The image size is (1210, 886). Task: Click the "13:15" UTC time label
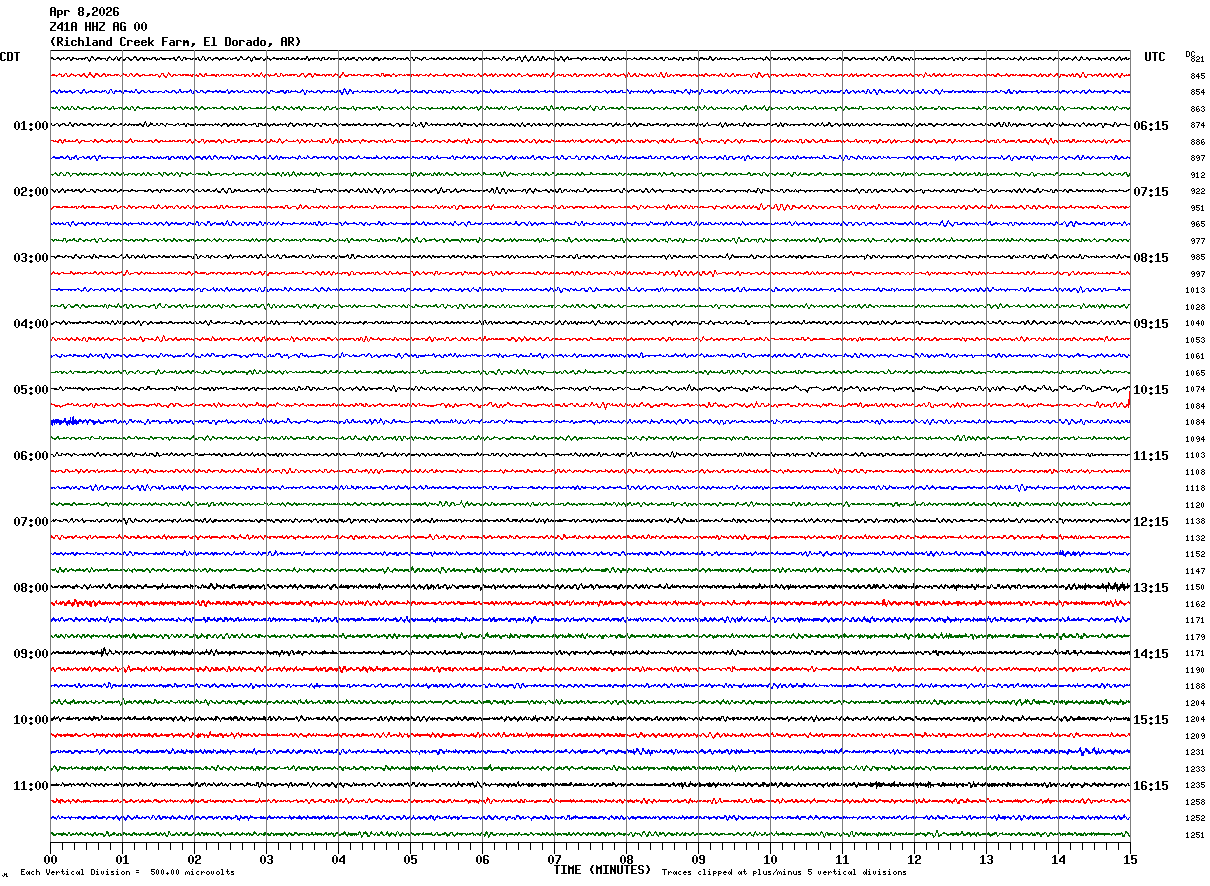click(x=1150, y=588)
